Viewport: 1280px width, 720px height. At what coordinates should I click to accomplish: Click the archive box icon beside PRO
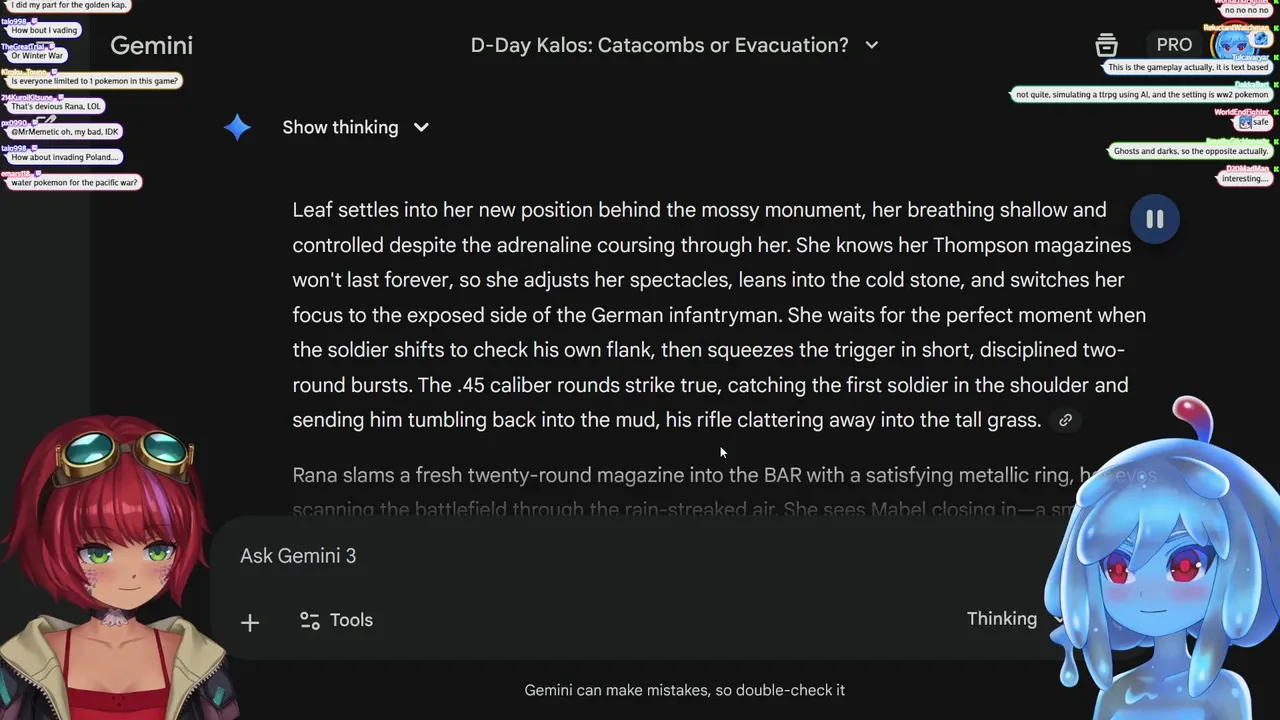pyautogui.click(x=1106, y=45)
